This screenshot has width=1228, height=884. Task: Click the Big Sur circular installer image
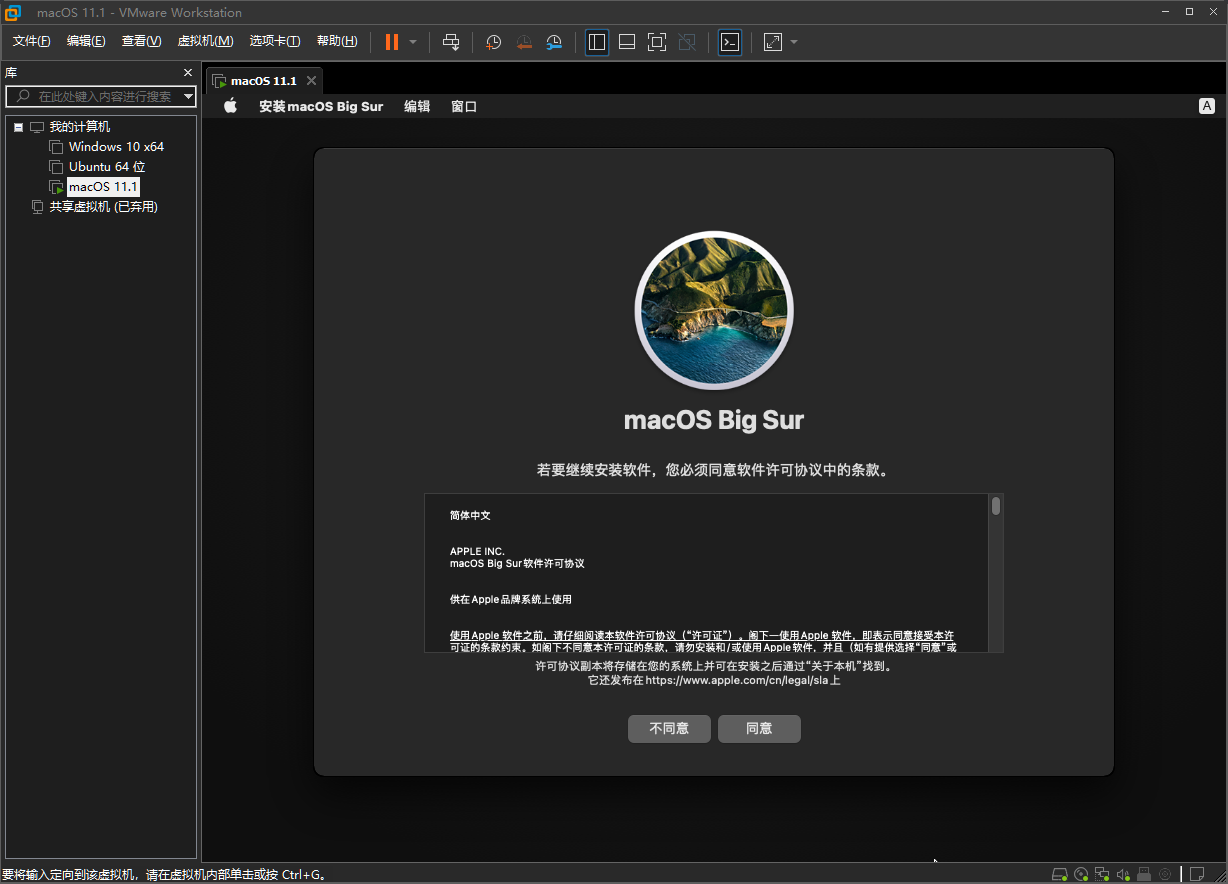pos(714,310)
